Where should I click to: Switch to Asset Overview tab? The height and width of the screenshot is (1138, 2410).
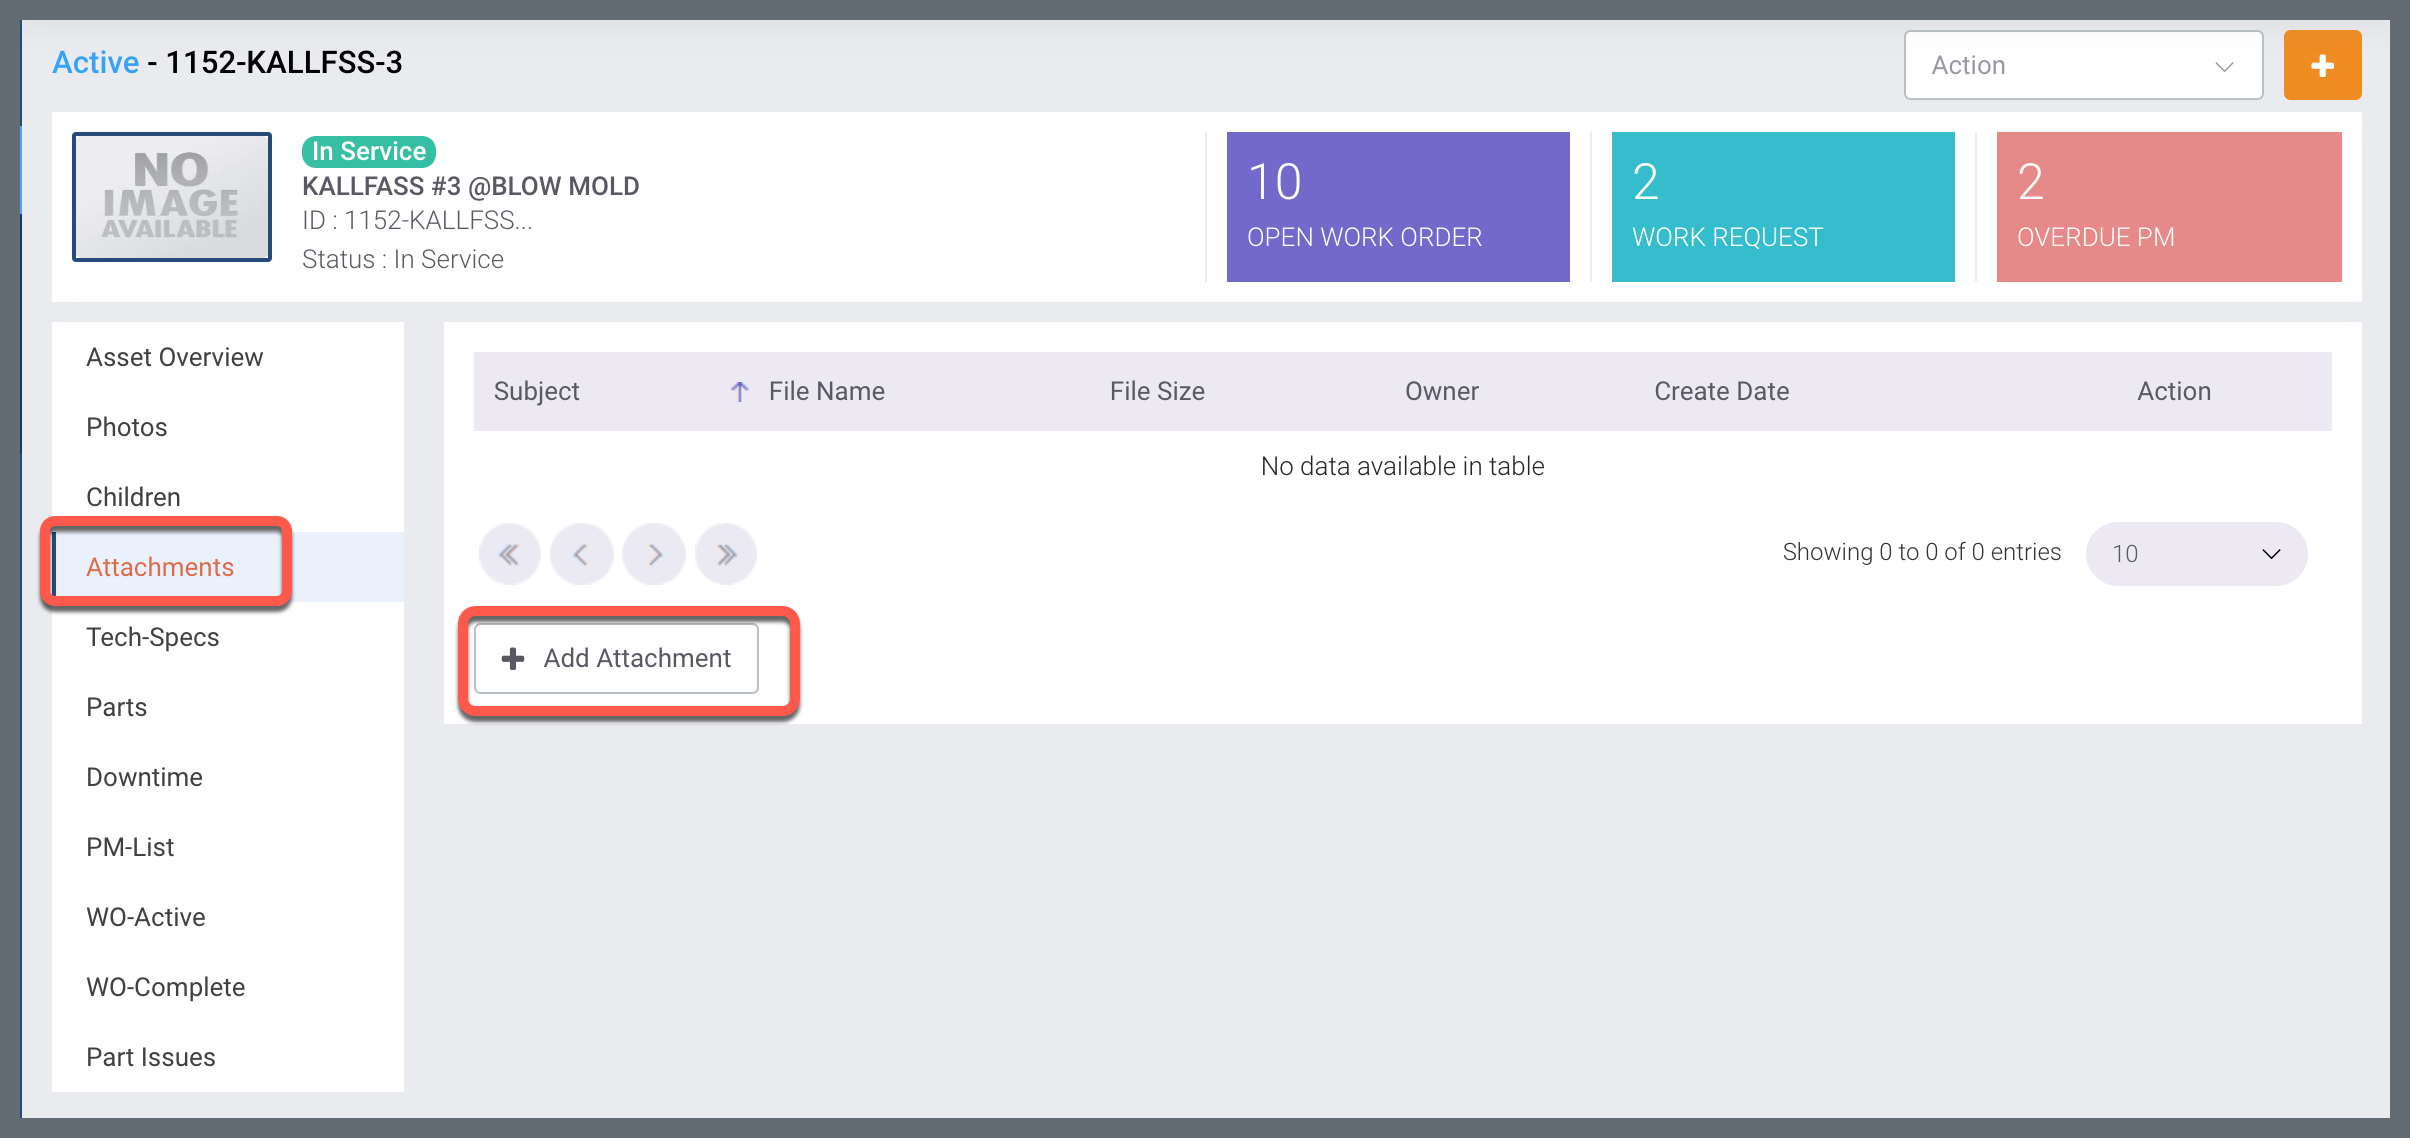(x=174, y=357)
